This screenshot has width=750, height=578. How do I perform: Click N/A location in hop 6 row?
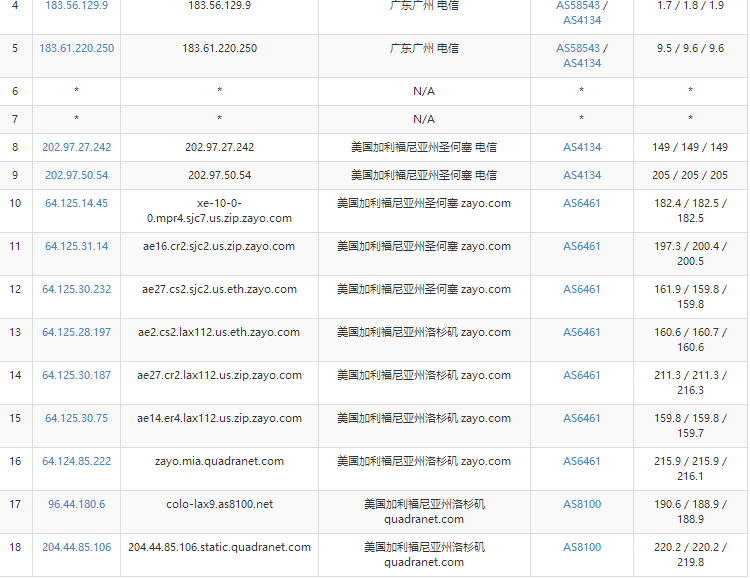tap(424, 91)
